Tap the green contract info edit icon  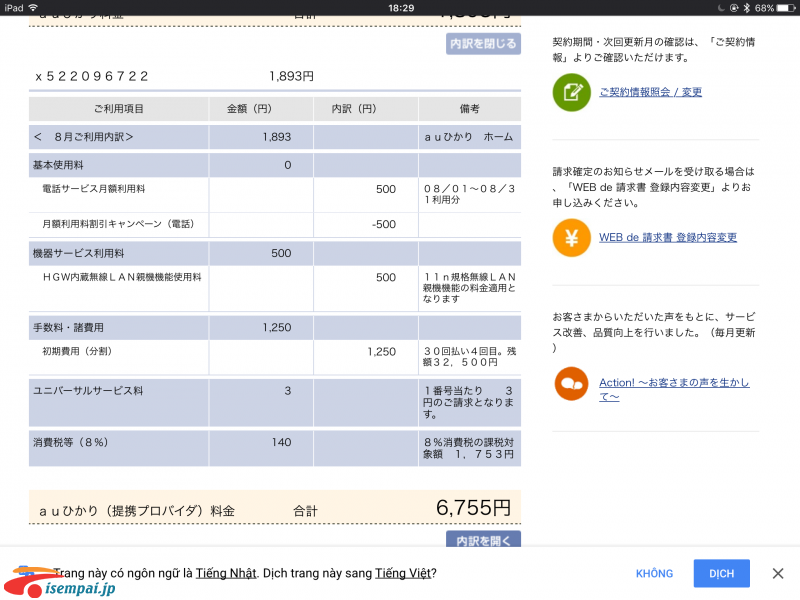pyautogui.click(x=571, y=92)
